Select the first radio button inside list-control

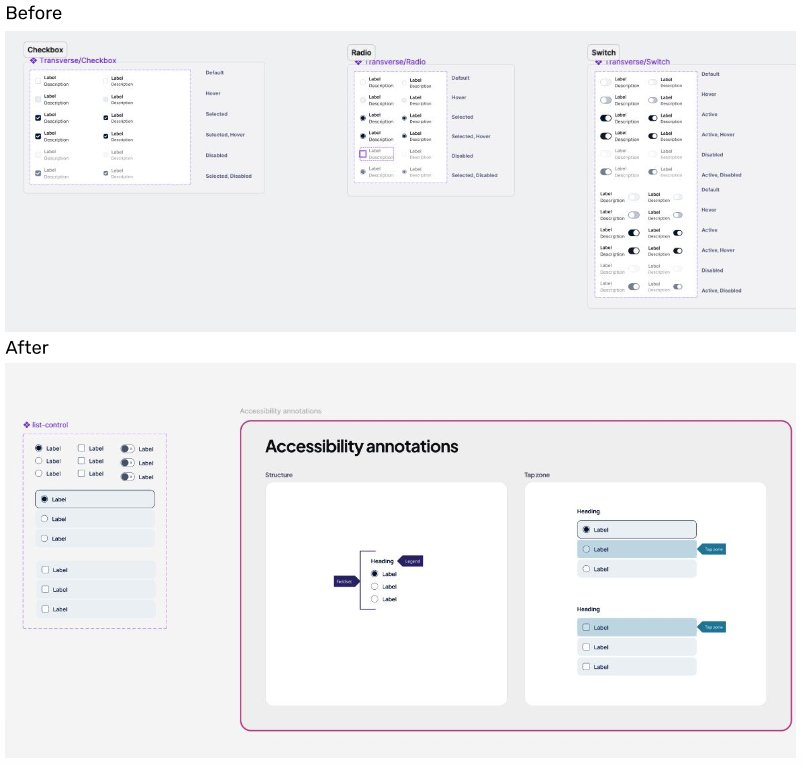point(39,448)
